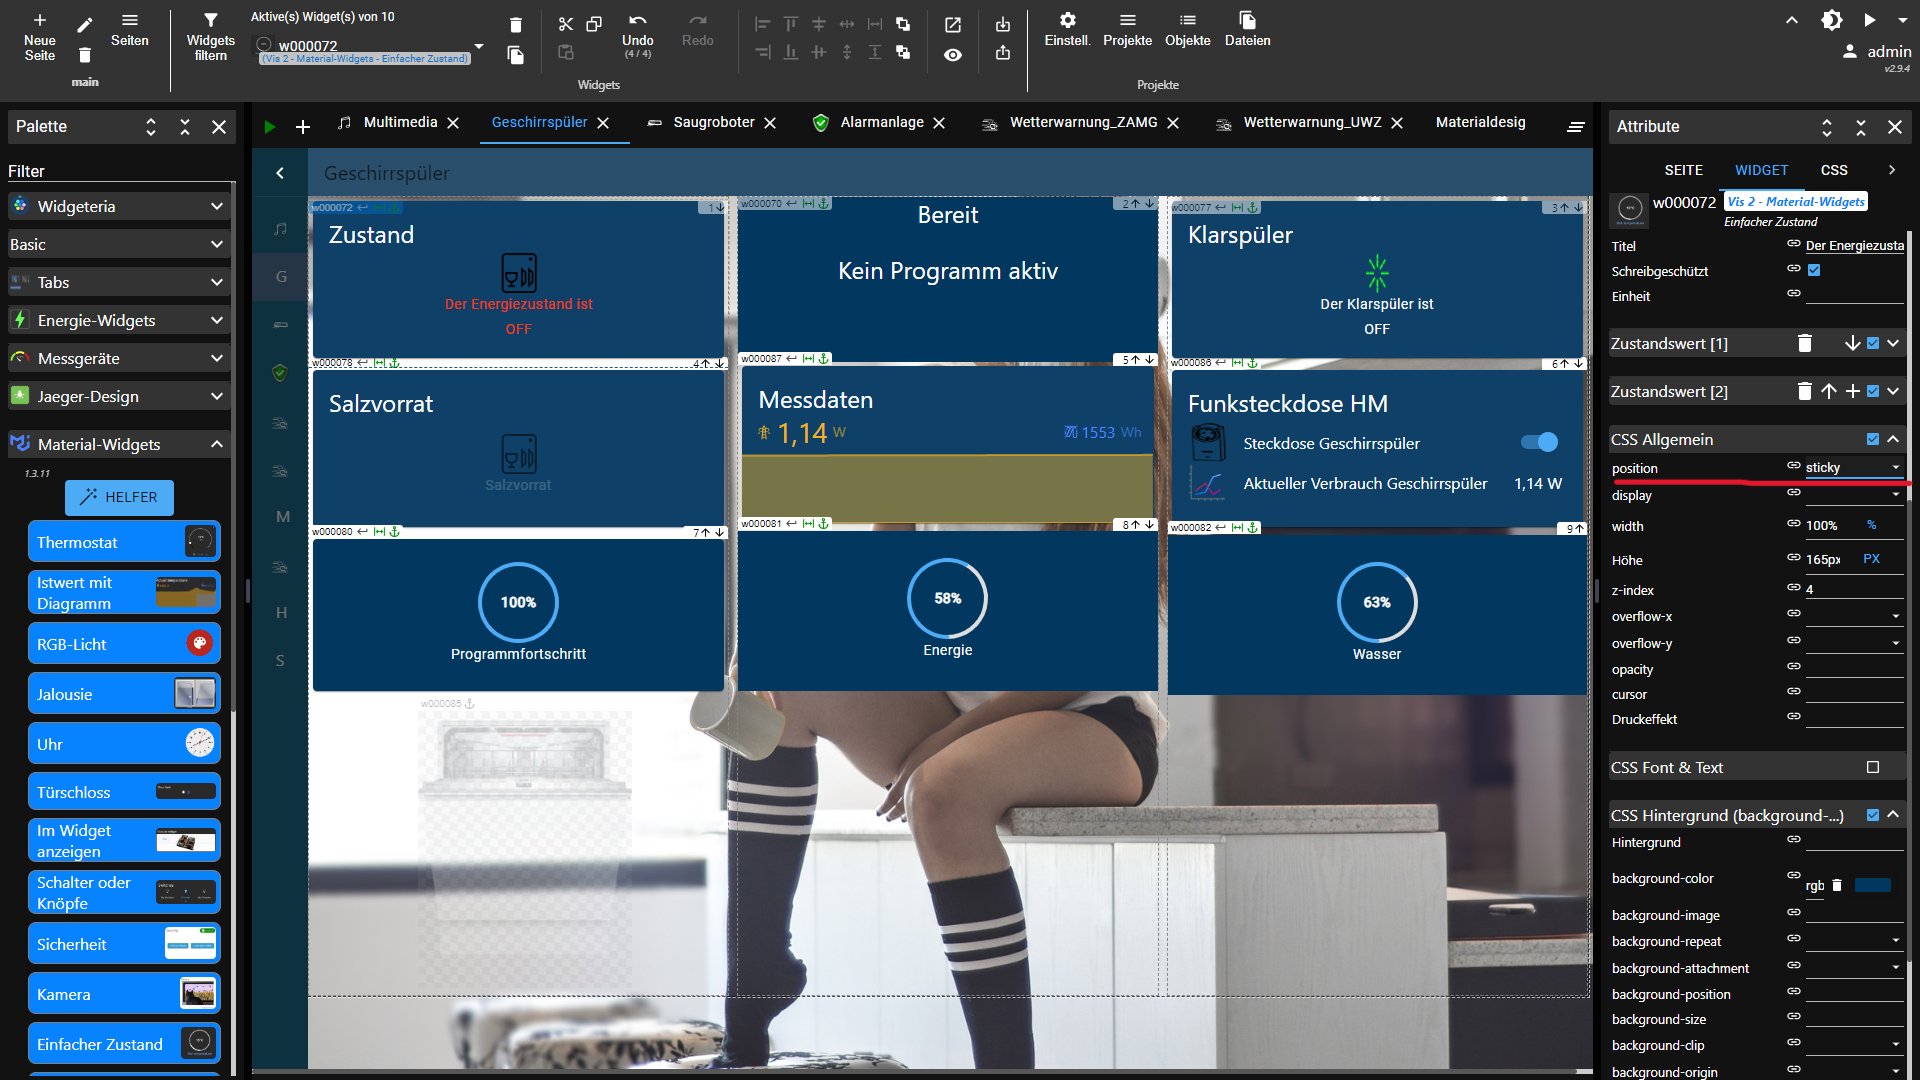Click the background-color blue swatch
Image resolution: width=1920 pixels, height=1080 pixels.
pyautogui.click(x=1872, y=885)
